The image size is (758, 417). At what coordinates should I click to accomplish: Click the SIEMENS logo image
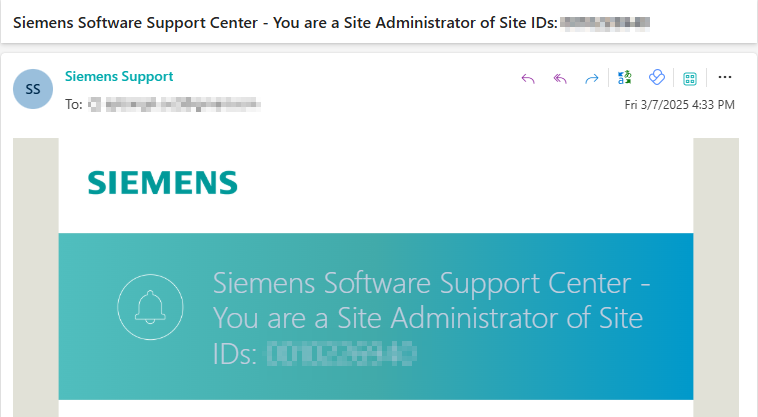click(x=162, y=183)
